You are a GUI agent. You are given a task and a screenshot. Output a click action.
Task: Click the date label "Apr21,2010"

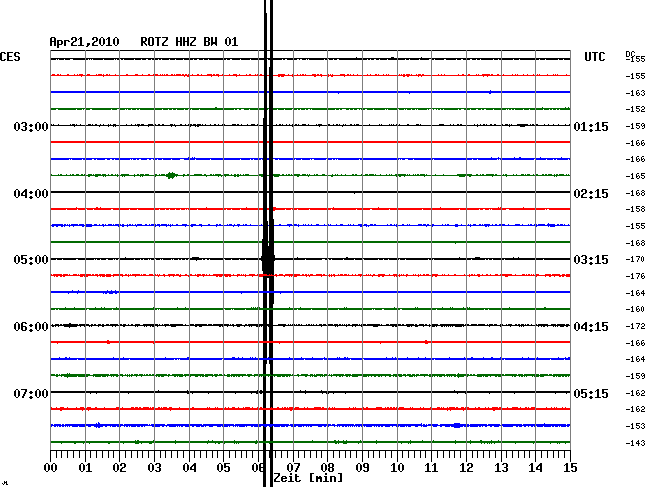point(85,42)
